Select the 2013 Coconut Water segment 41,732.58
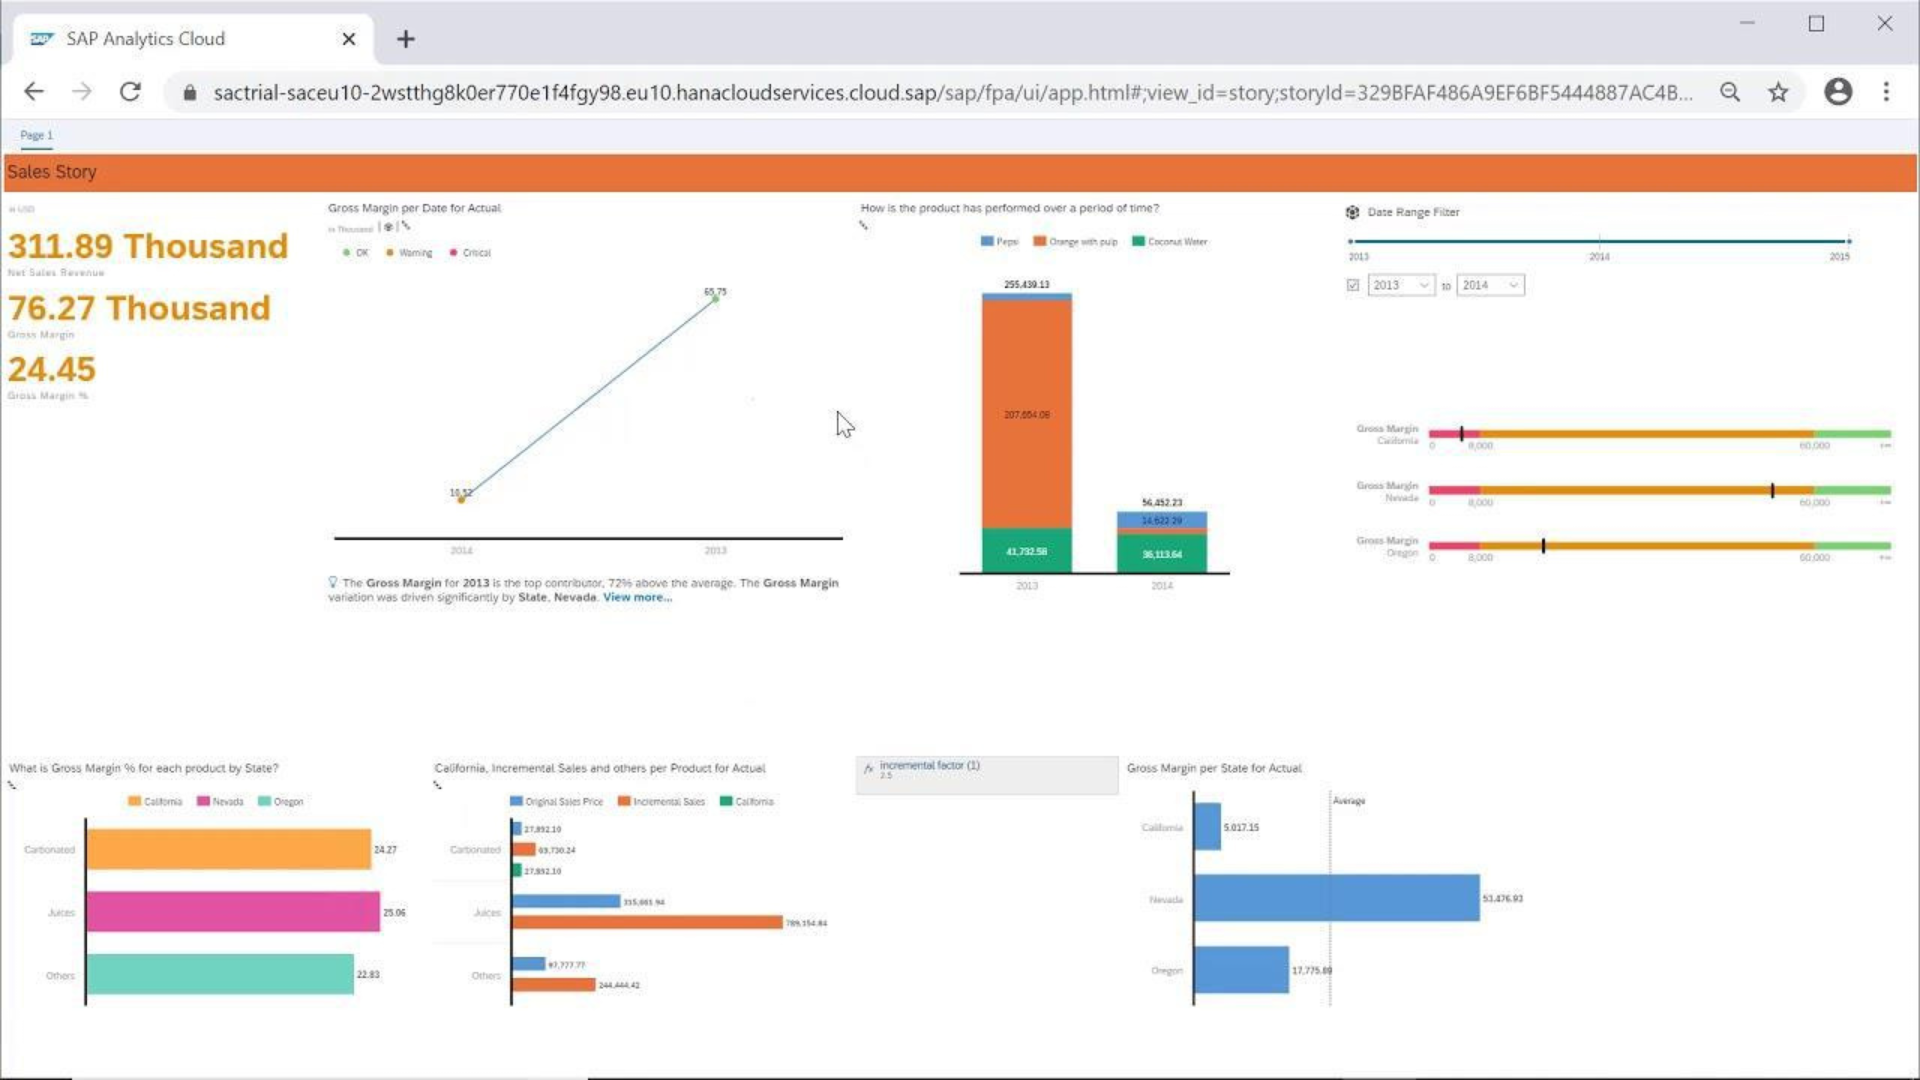The height and width of the screenshot is (1080, 1920). tap(1027, 551)
